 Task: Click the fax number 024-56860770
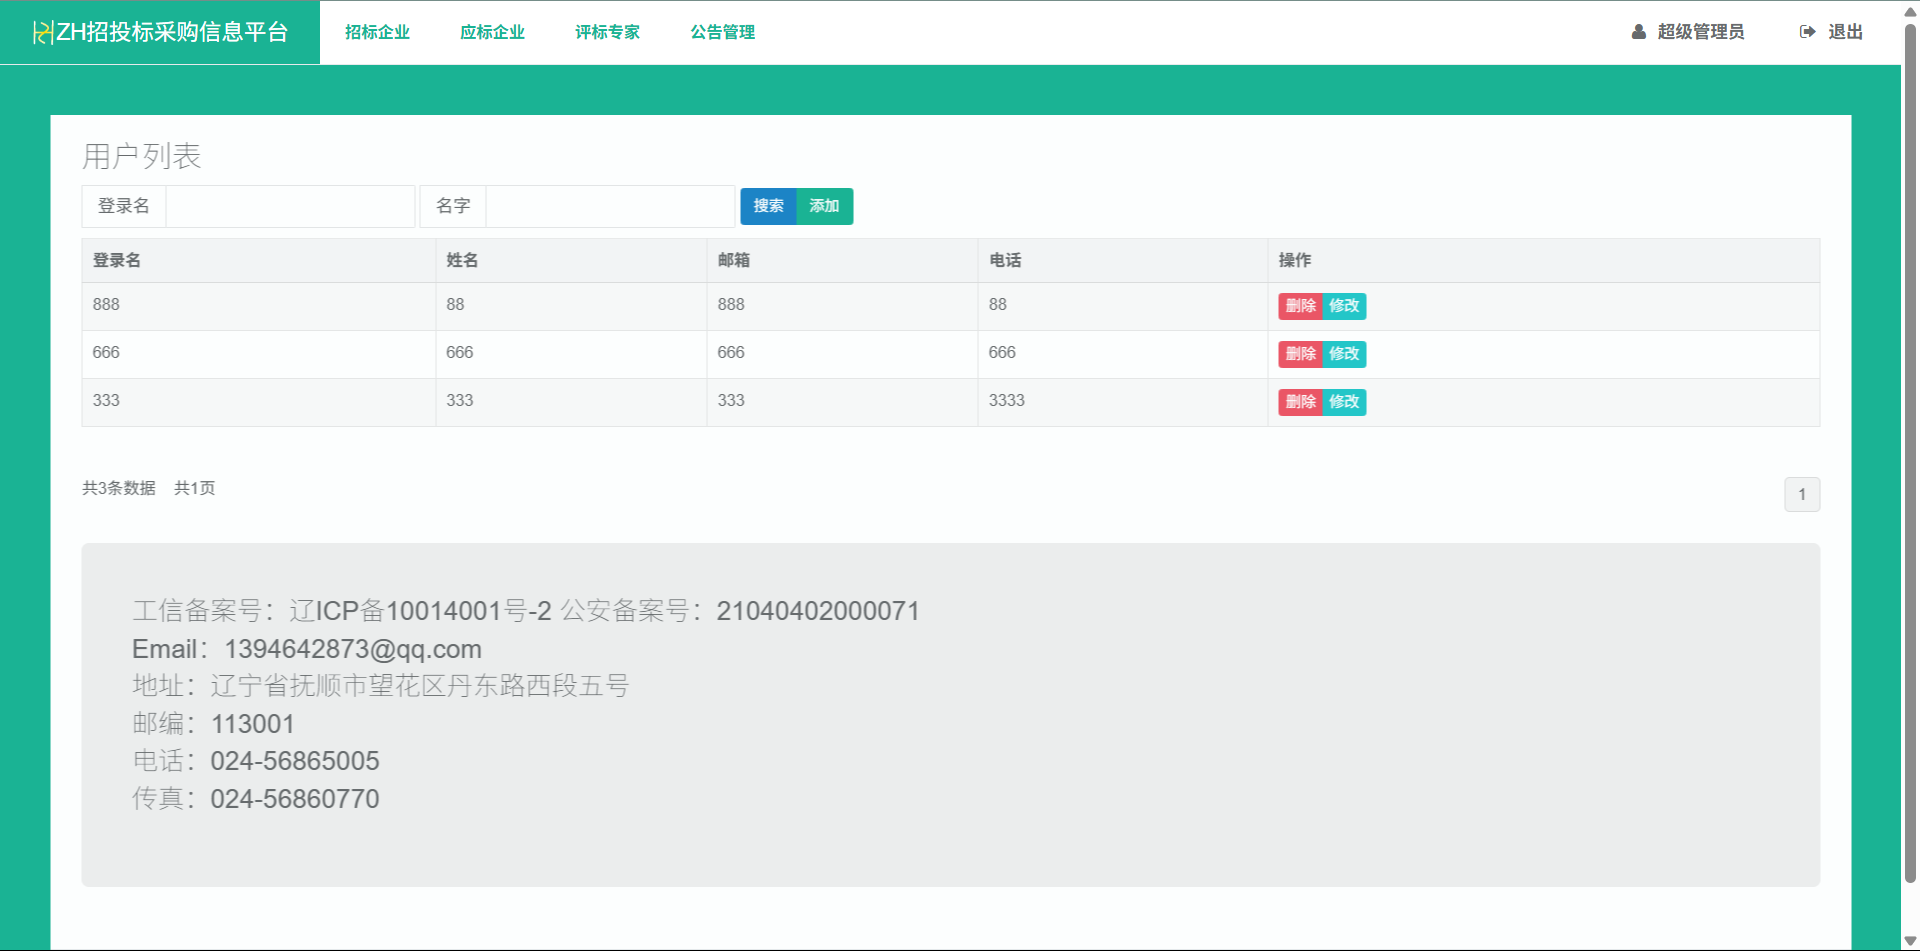[x=295, y=799]
